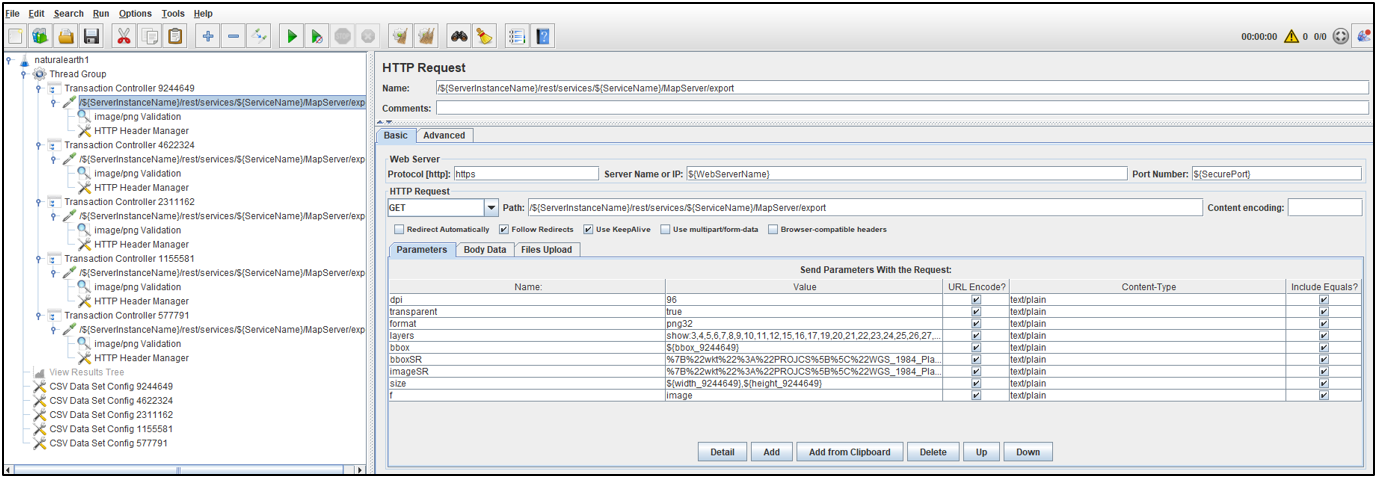Save the test plan with floppy icon

tap(91, 37)
